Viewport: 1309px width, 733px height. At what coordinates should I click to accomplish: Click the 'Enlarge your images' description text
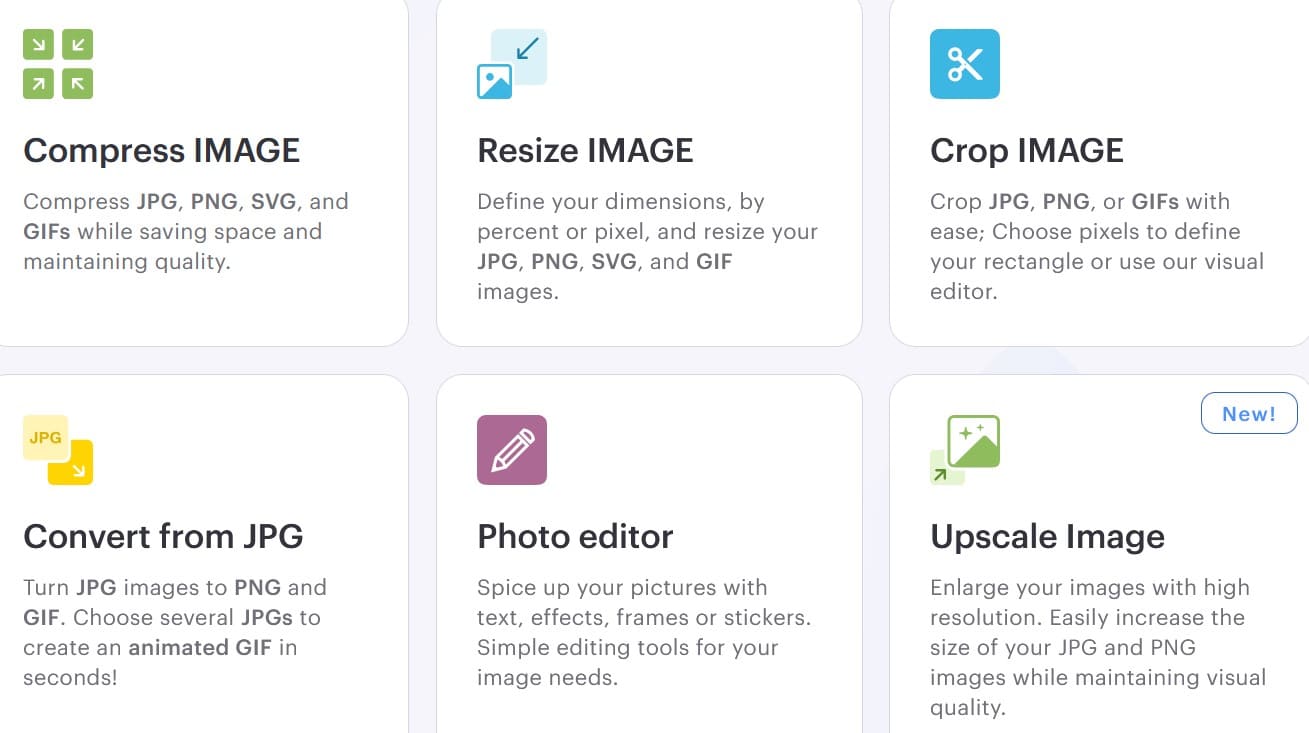(x=1089, y=588)
